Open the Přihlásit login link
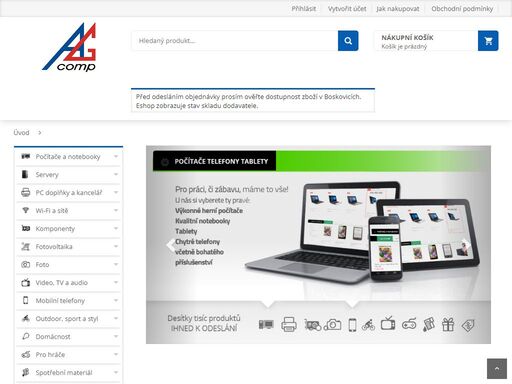 304,9
